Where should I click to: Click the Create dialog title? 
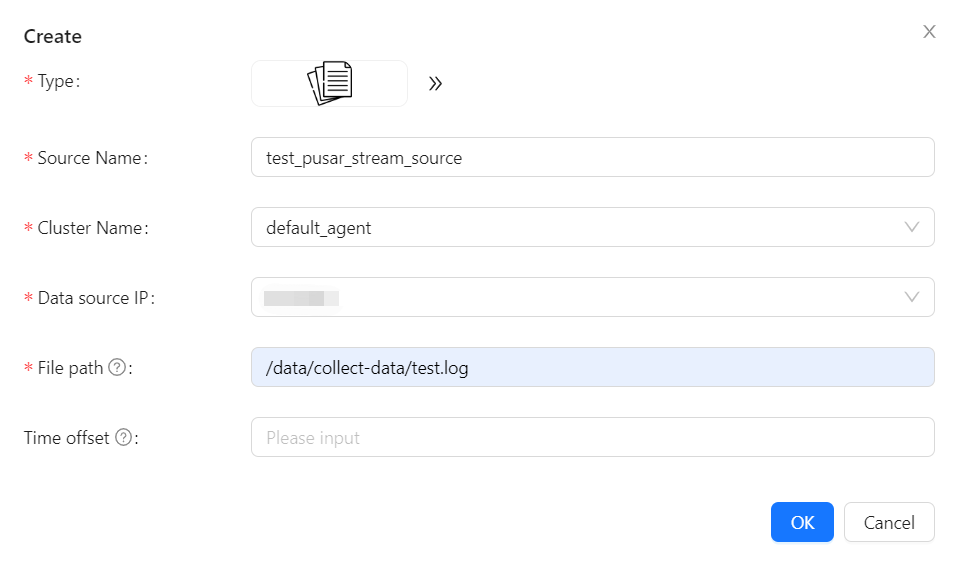53,37
